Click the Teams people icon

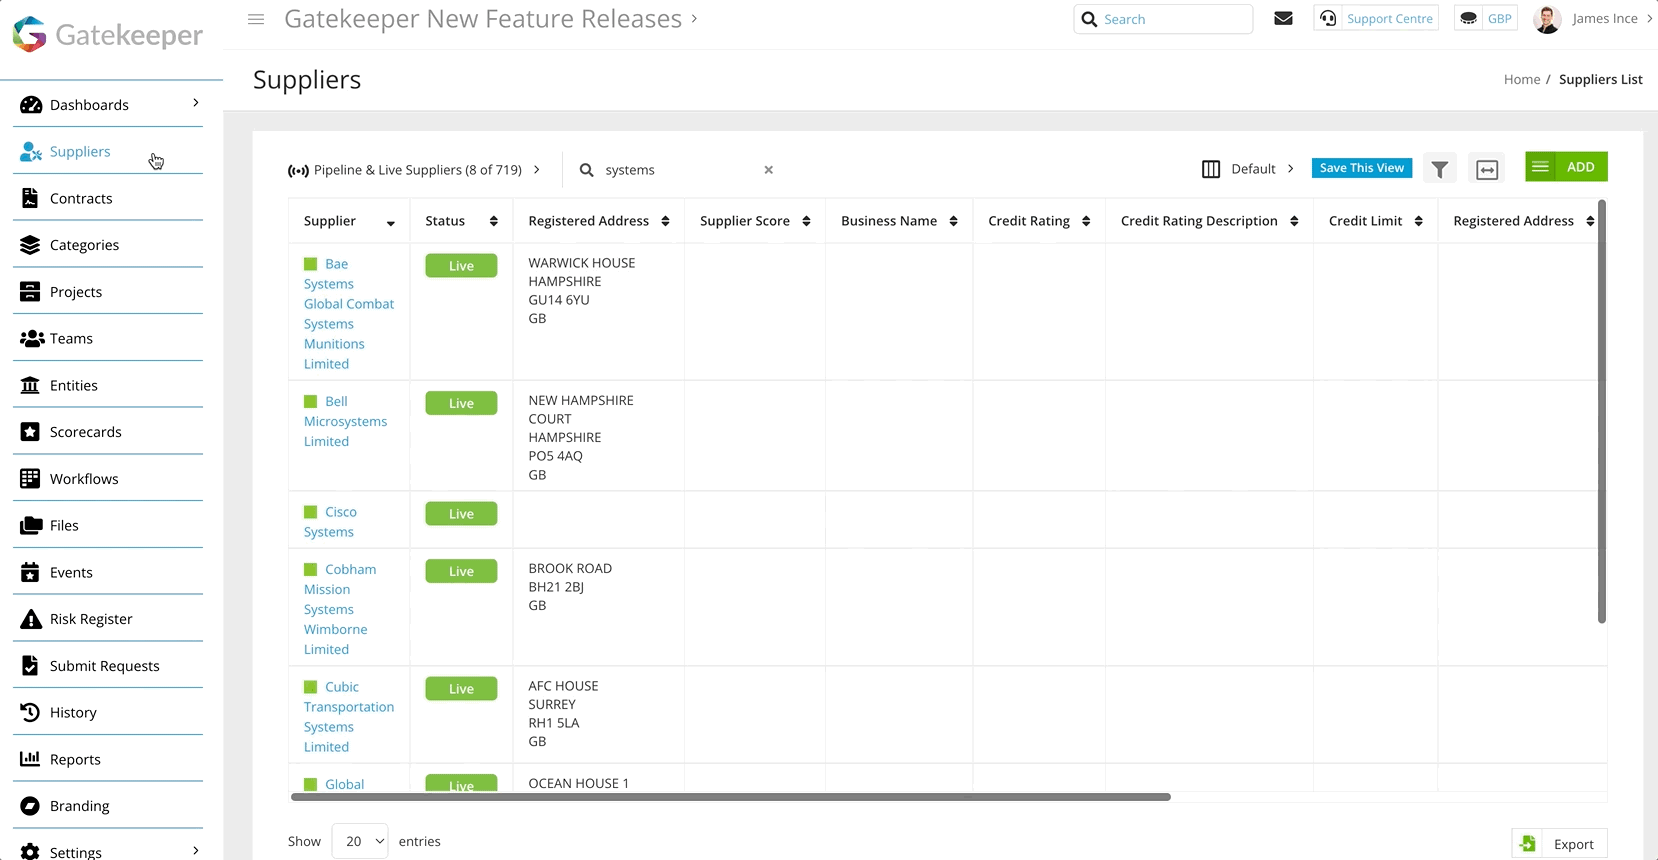[x=32, y=339]
